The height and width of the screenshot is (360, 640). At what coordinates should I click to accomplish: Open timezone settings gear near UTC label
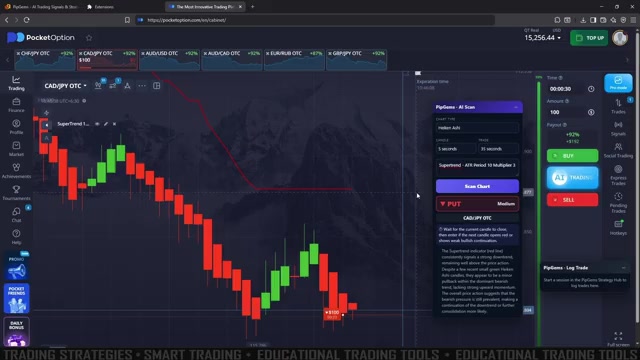coord(84,101)
